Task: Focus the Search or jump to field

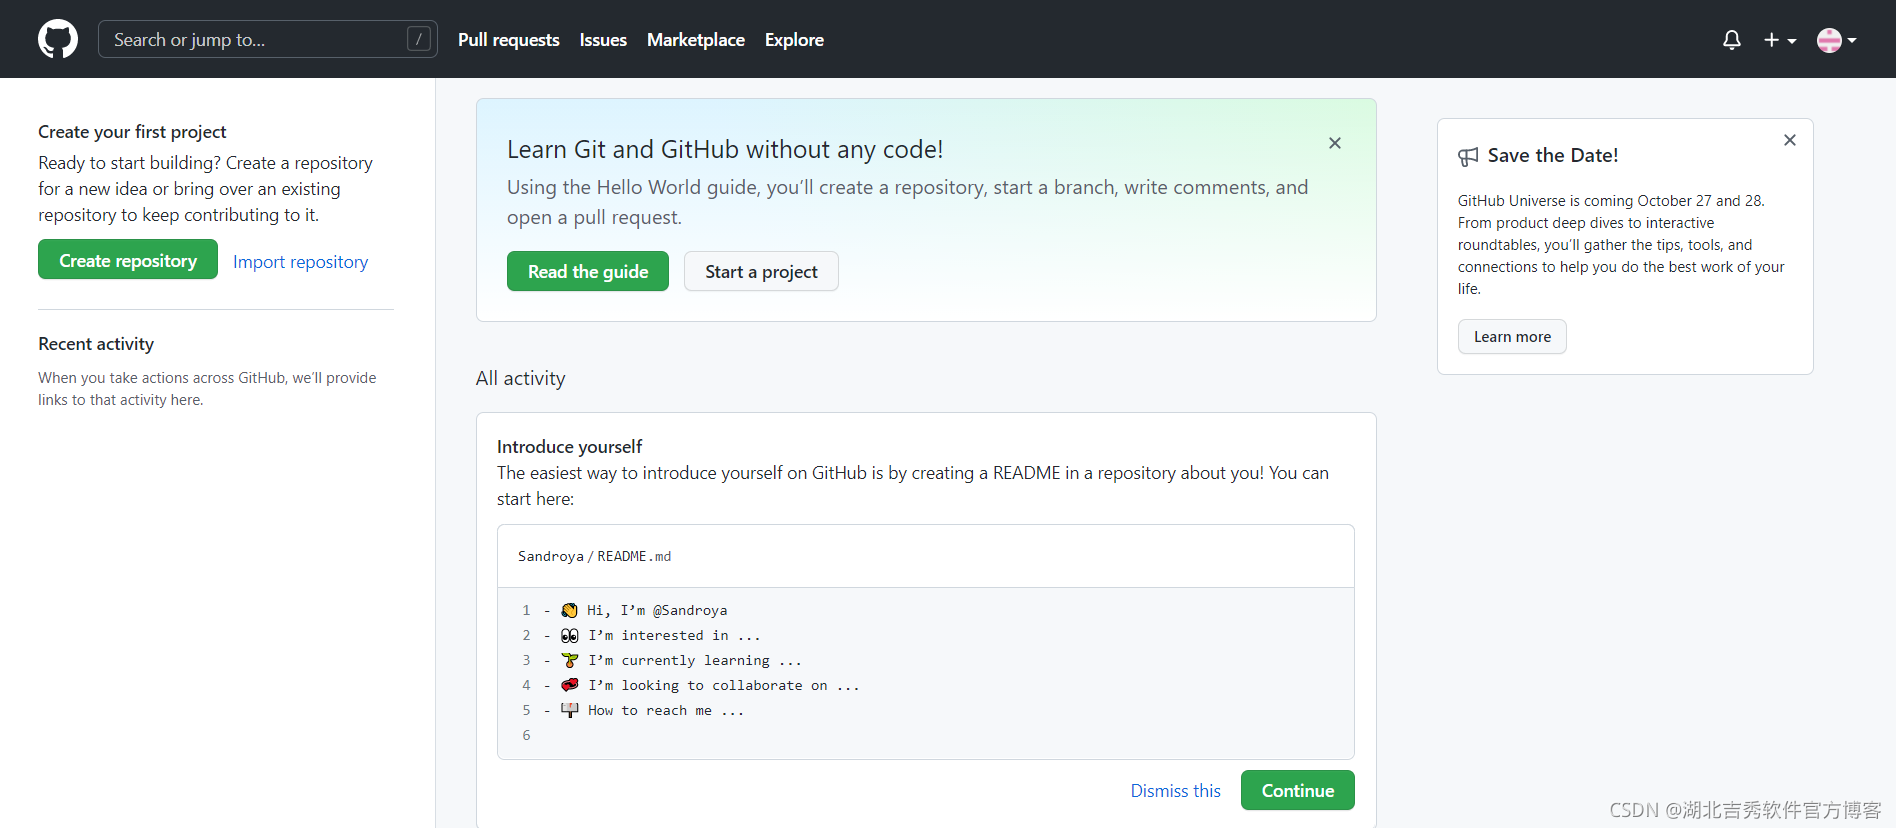Action: [x=268, y=39]
